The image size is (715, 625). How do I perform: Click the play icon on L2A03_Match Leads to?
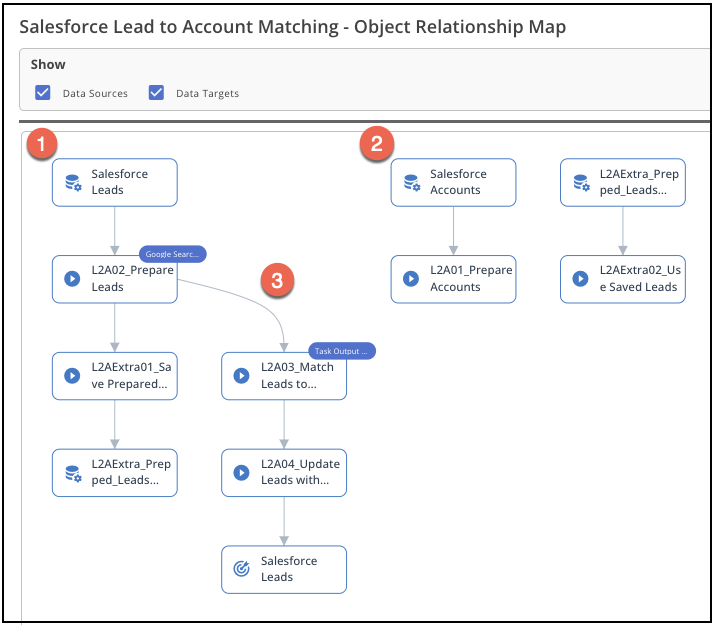[242, 376]
